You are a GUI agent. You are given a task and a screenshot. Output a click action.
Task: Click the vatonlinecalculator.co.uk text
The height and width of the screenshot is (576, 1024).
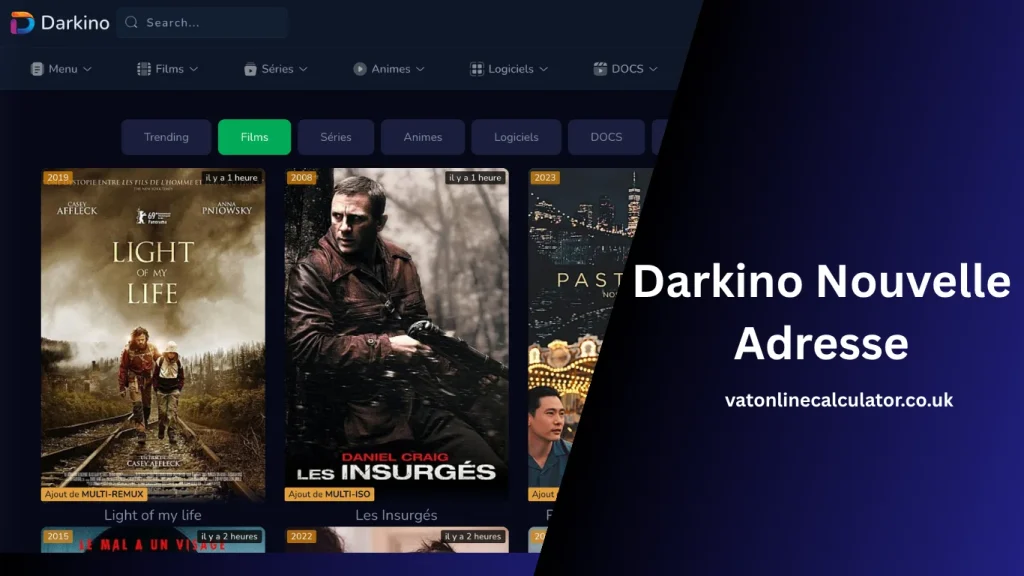(x=839, y=400)
